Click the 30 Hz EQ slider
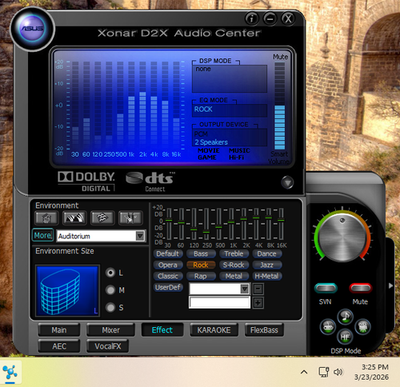The height and width of the screenshot is (387, 400). 169,224
